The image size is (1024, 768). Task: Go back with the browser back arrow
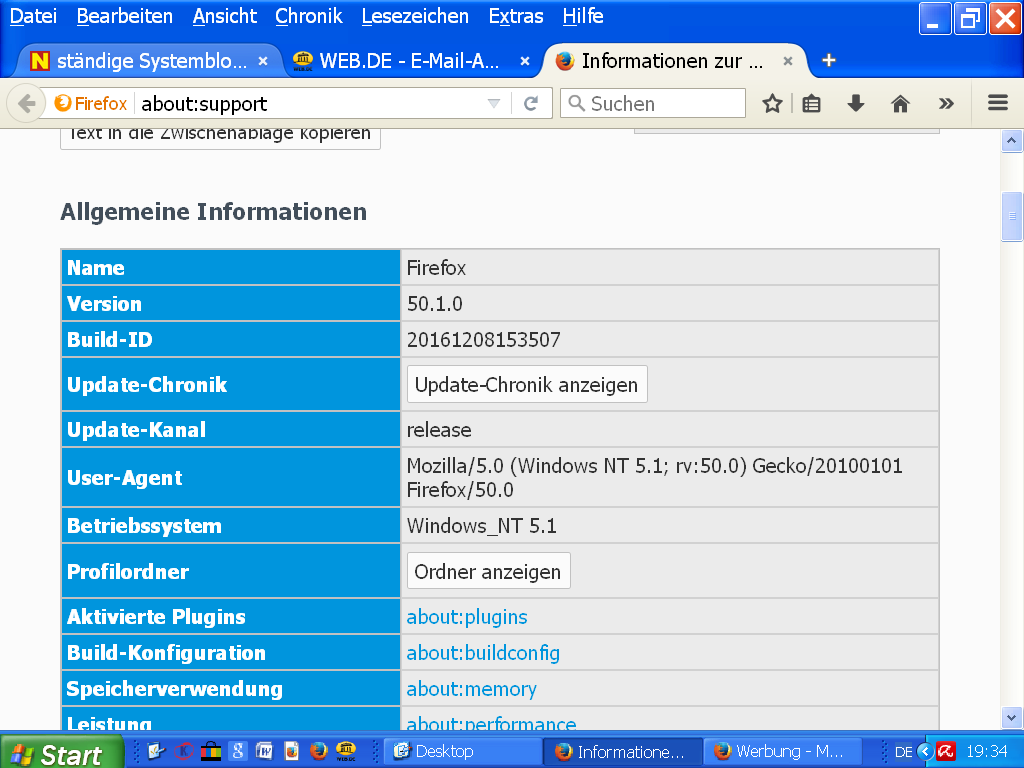[x=26, y=104]
